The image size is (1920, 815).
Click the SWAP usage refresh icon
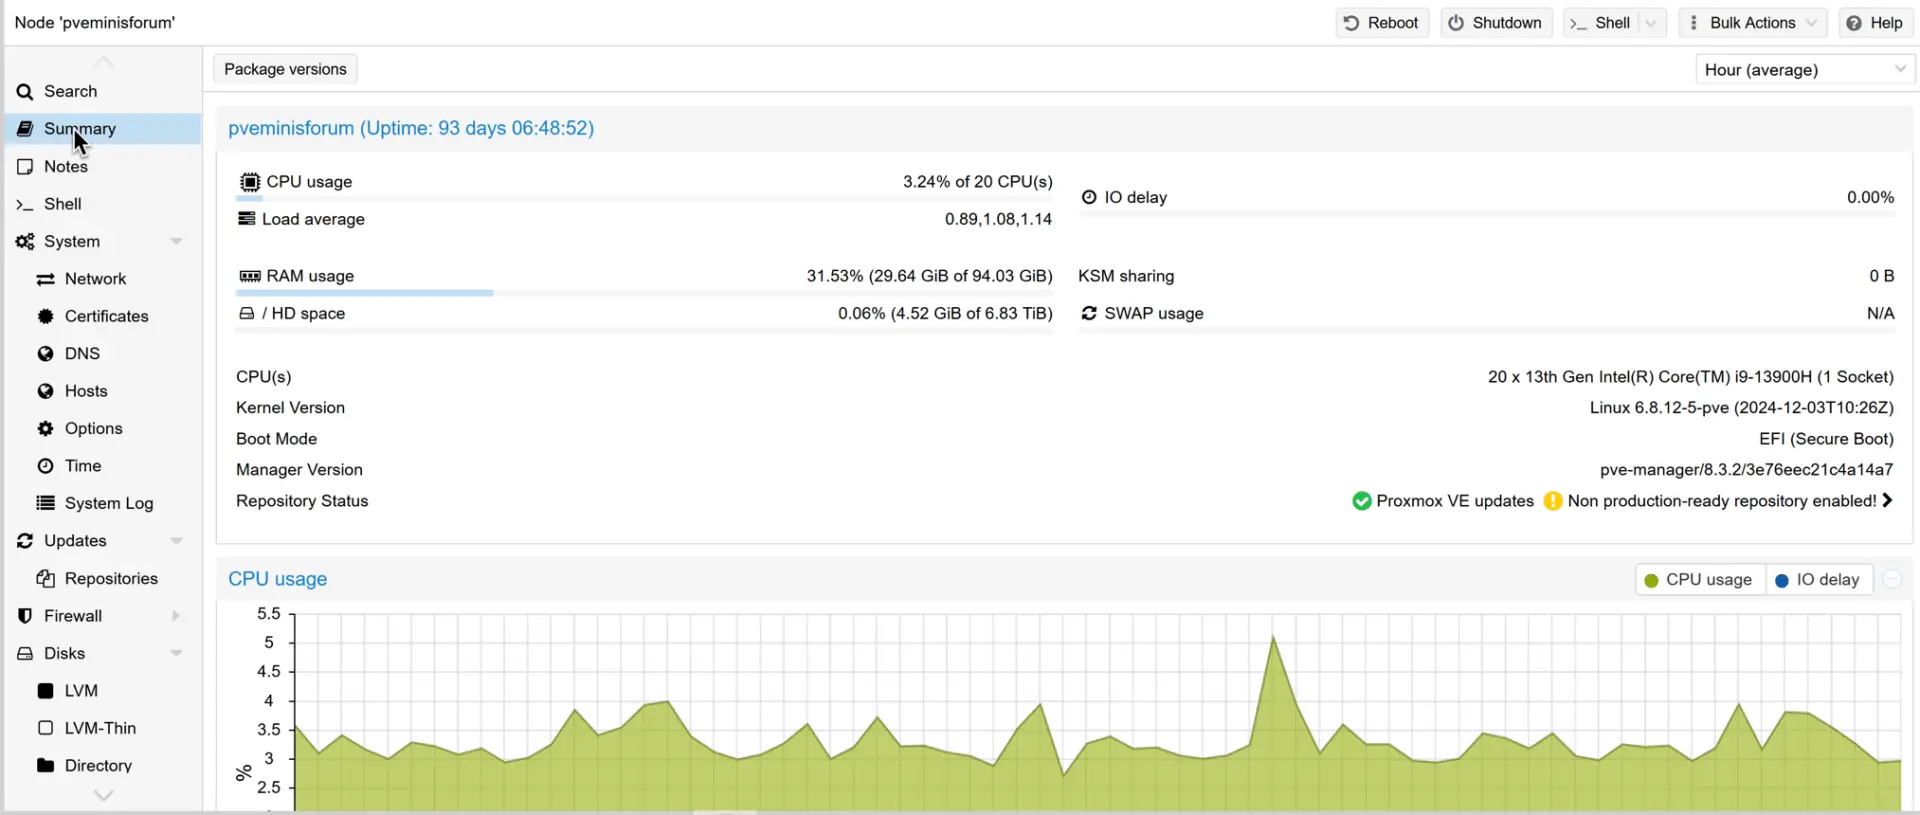1089,313
